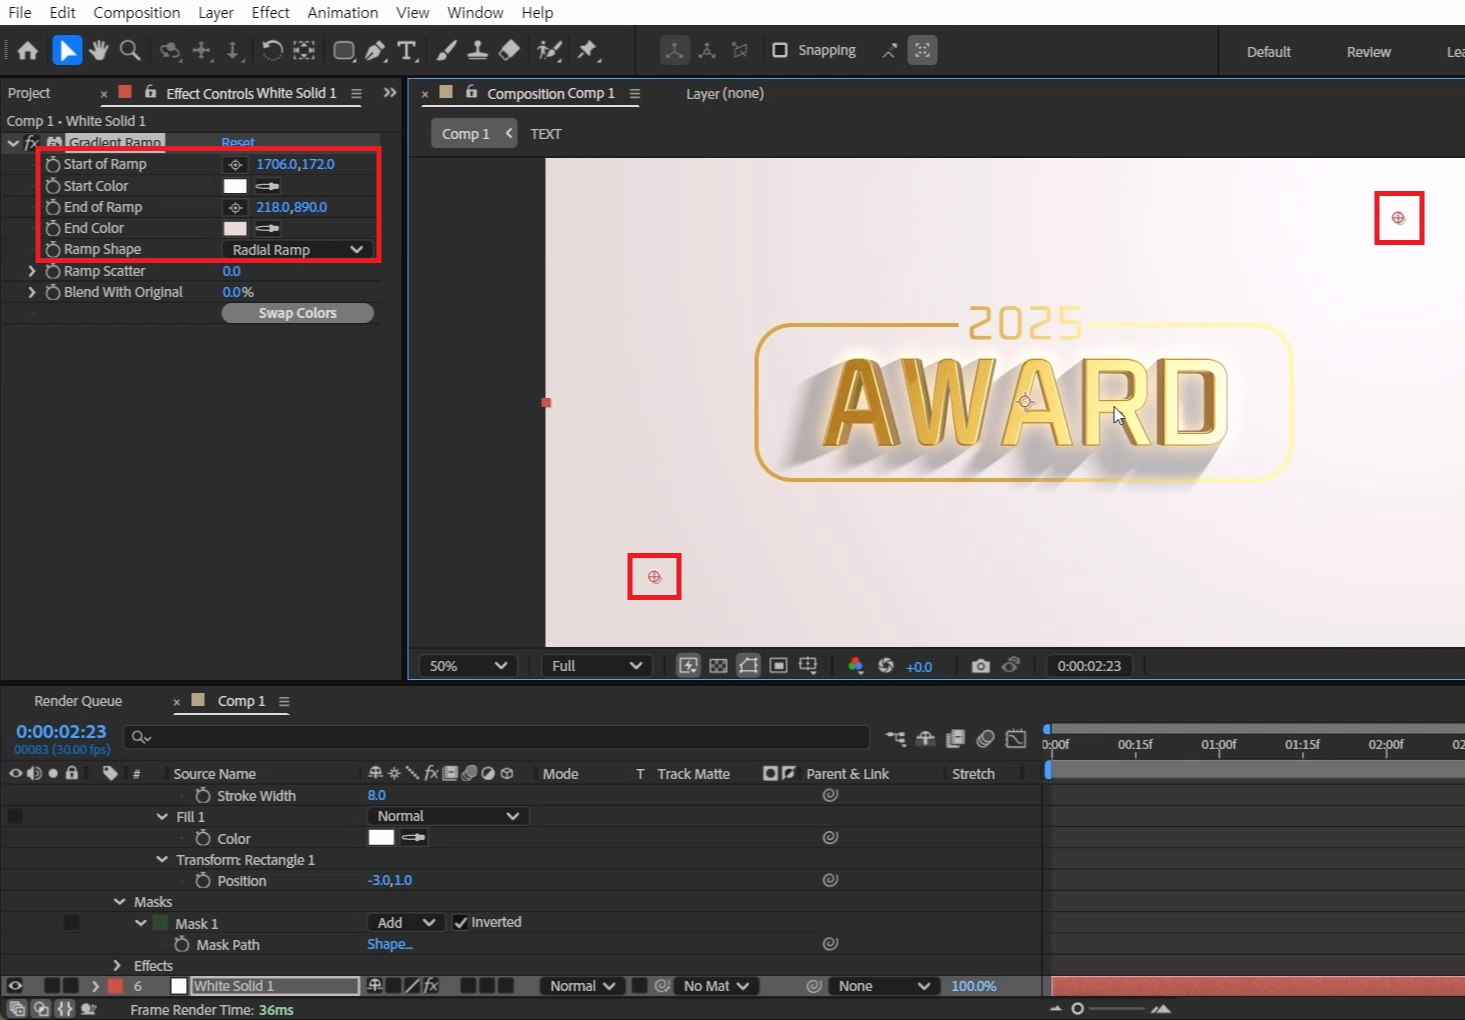Select the Roto Brush tool
Image resolution: width=1465 pixels, height=1020 pixels.
(549, 50)
